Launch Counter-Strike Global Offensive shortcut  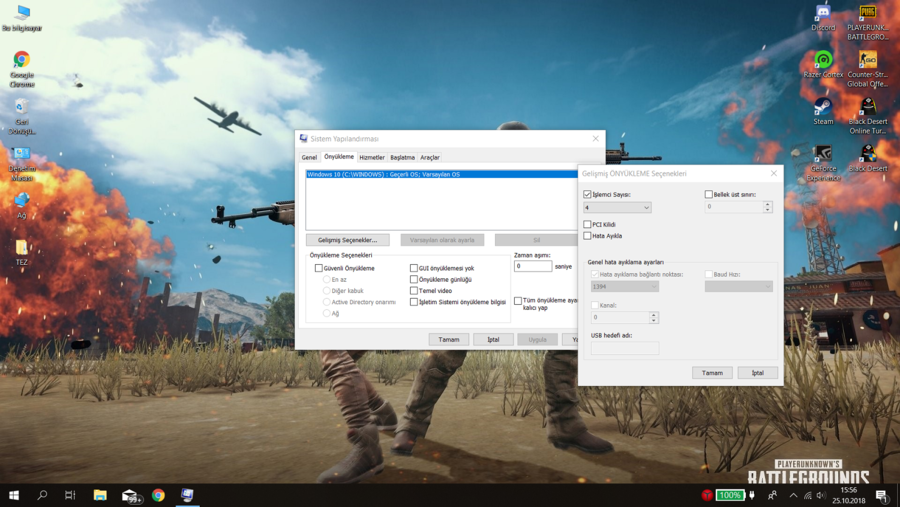click(x=868, y=69)
